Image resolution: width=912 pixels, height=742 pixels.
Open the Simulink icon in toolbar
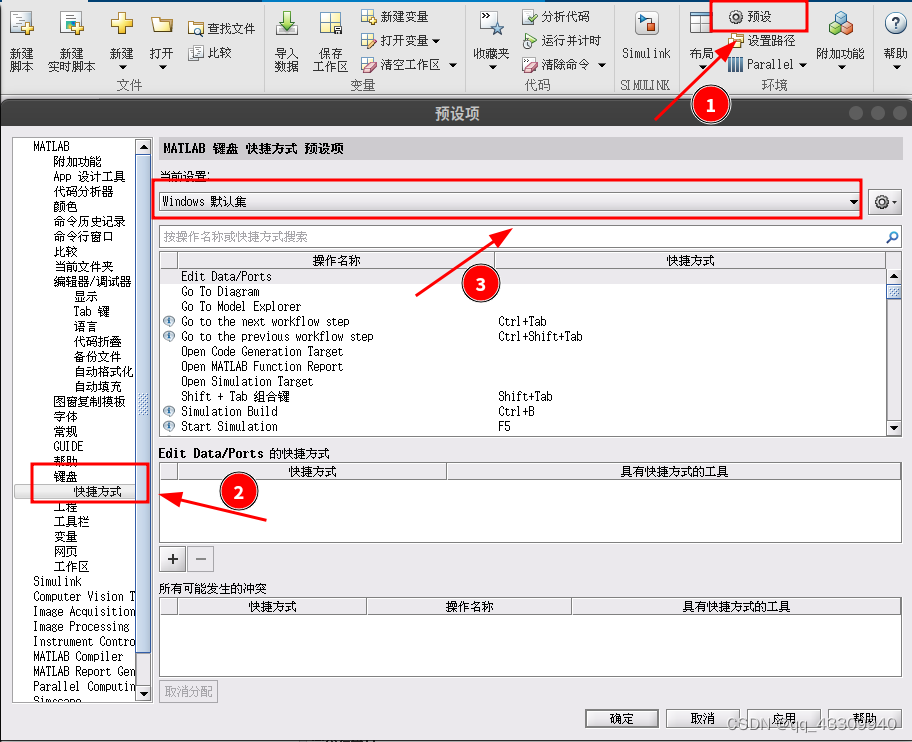tap(646, 25)
